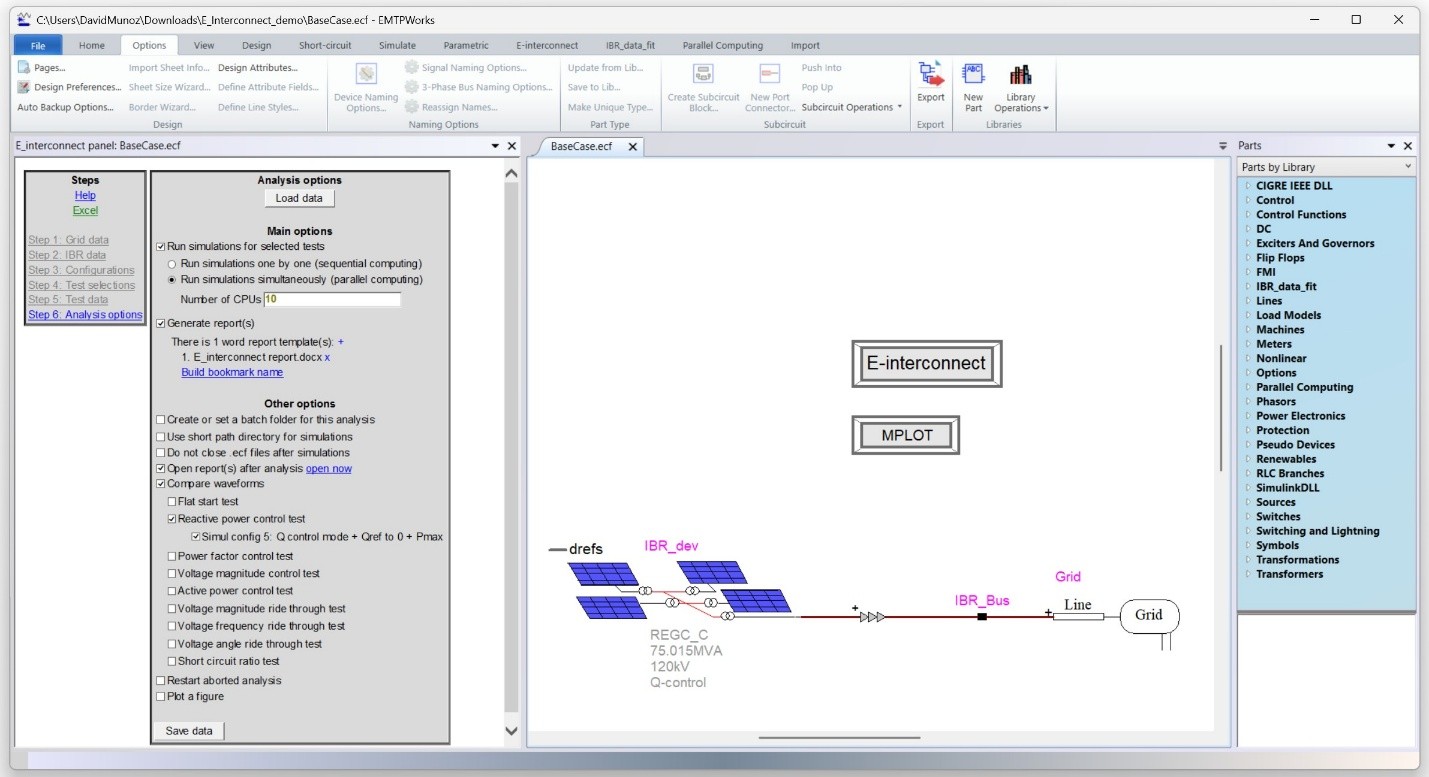Click the Export icon in the ribbon
This screenshot has height=777, width=1429.
click(x=931, y=76)
